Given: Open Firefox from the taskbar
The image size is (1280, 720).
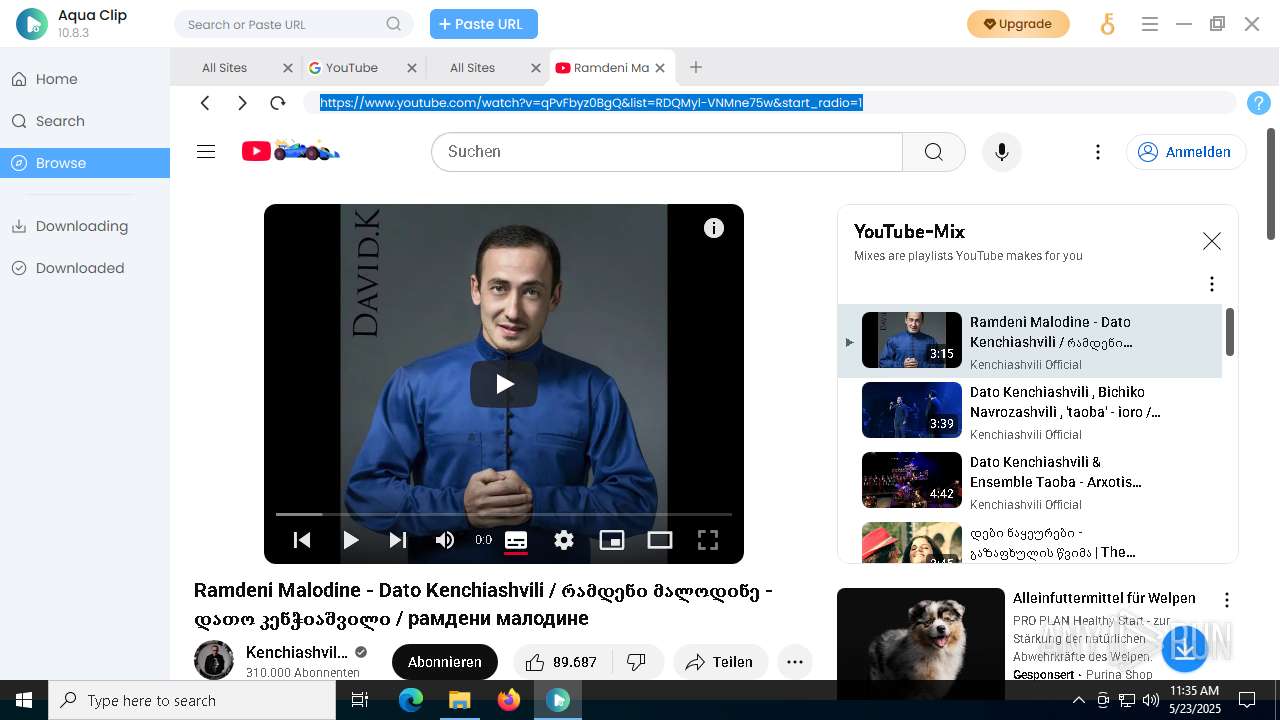Looking at the screenshot, I should coord(509,700).
